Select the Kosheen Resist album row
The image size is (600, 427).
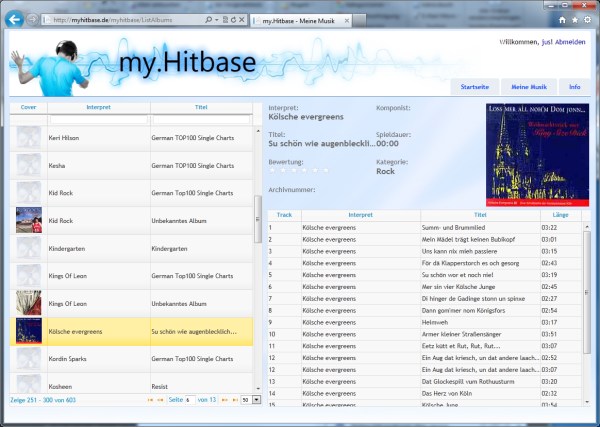click(x=131, y=384)
